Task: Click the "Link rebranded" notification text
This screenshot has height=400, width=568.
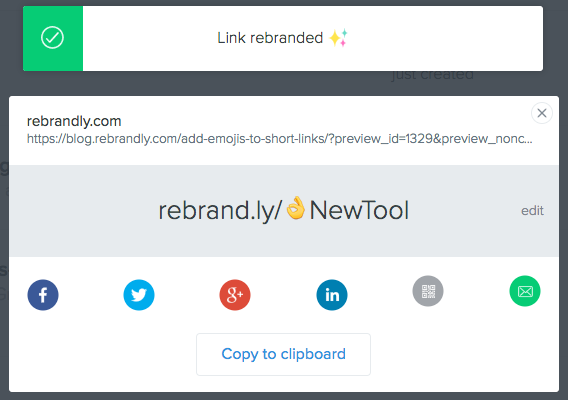Action: click(270, 38)
